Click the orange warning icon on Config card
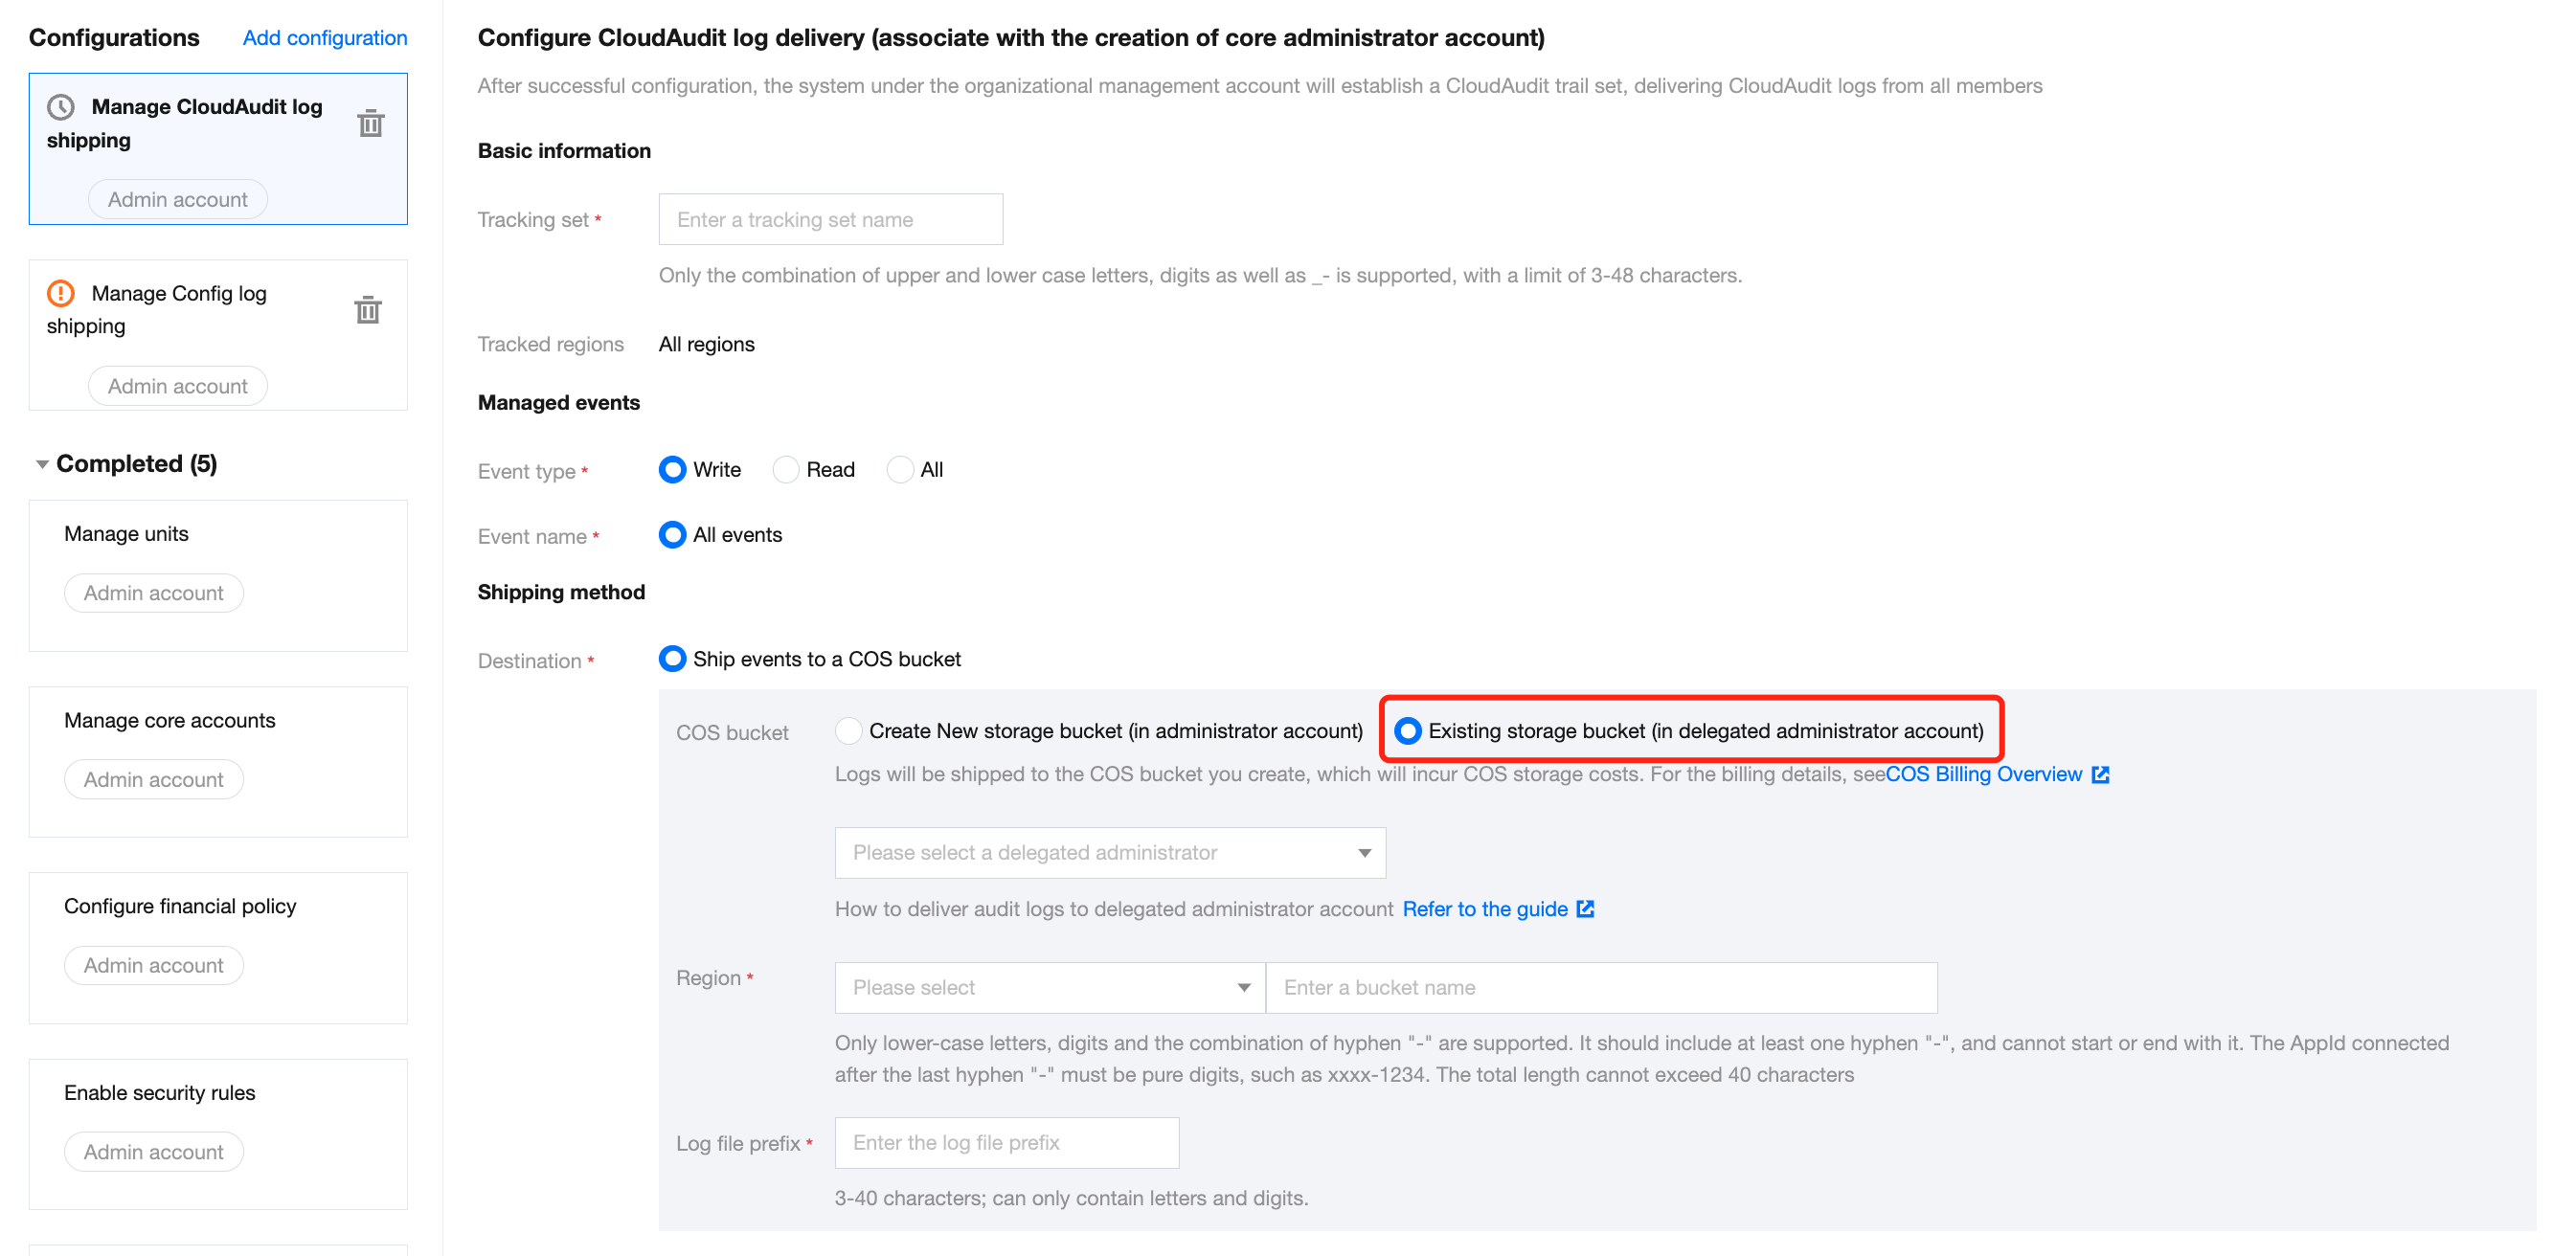The image size is (2576, 1256). (x=61, y=293)
